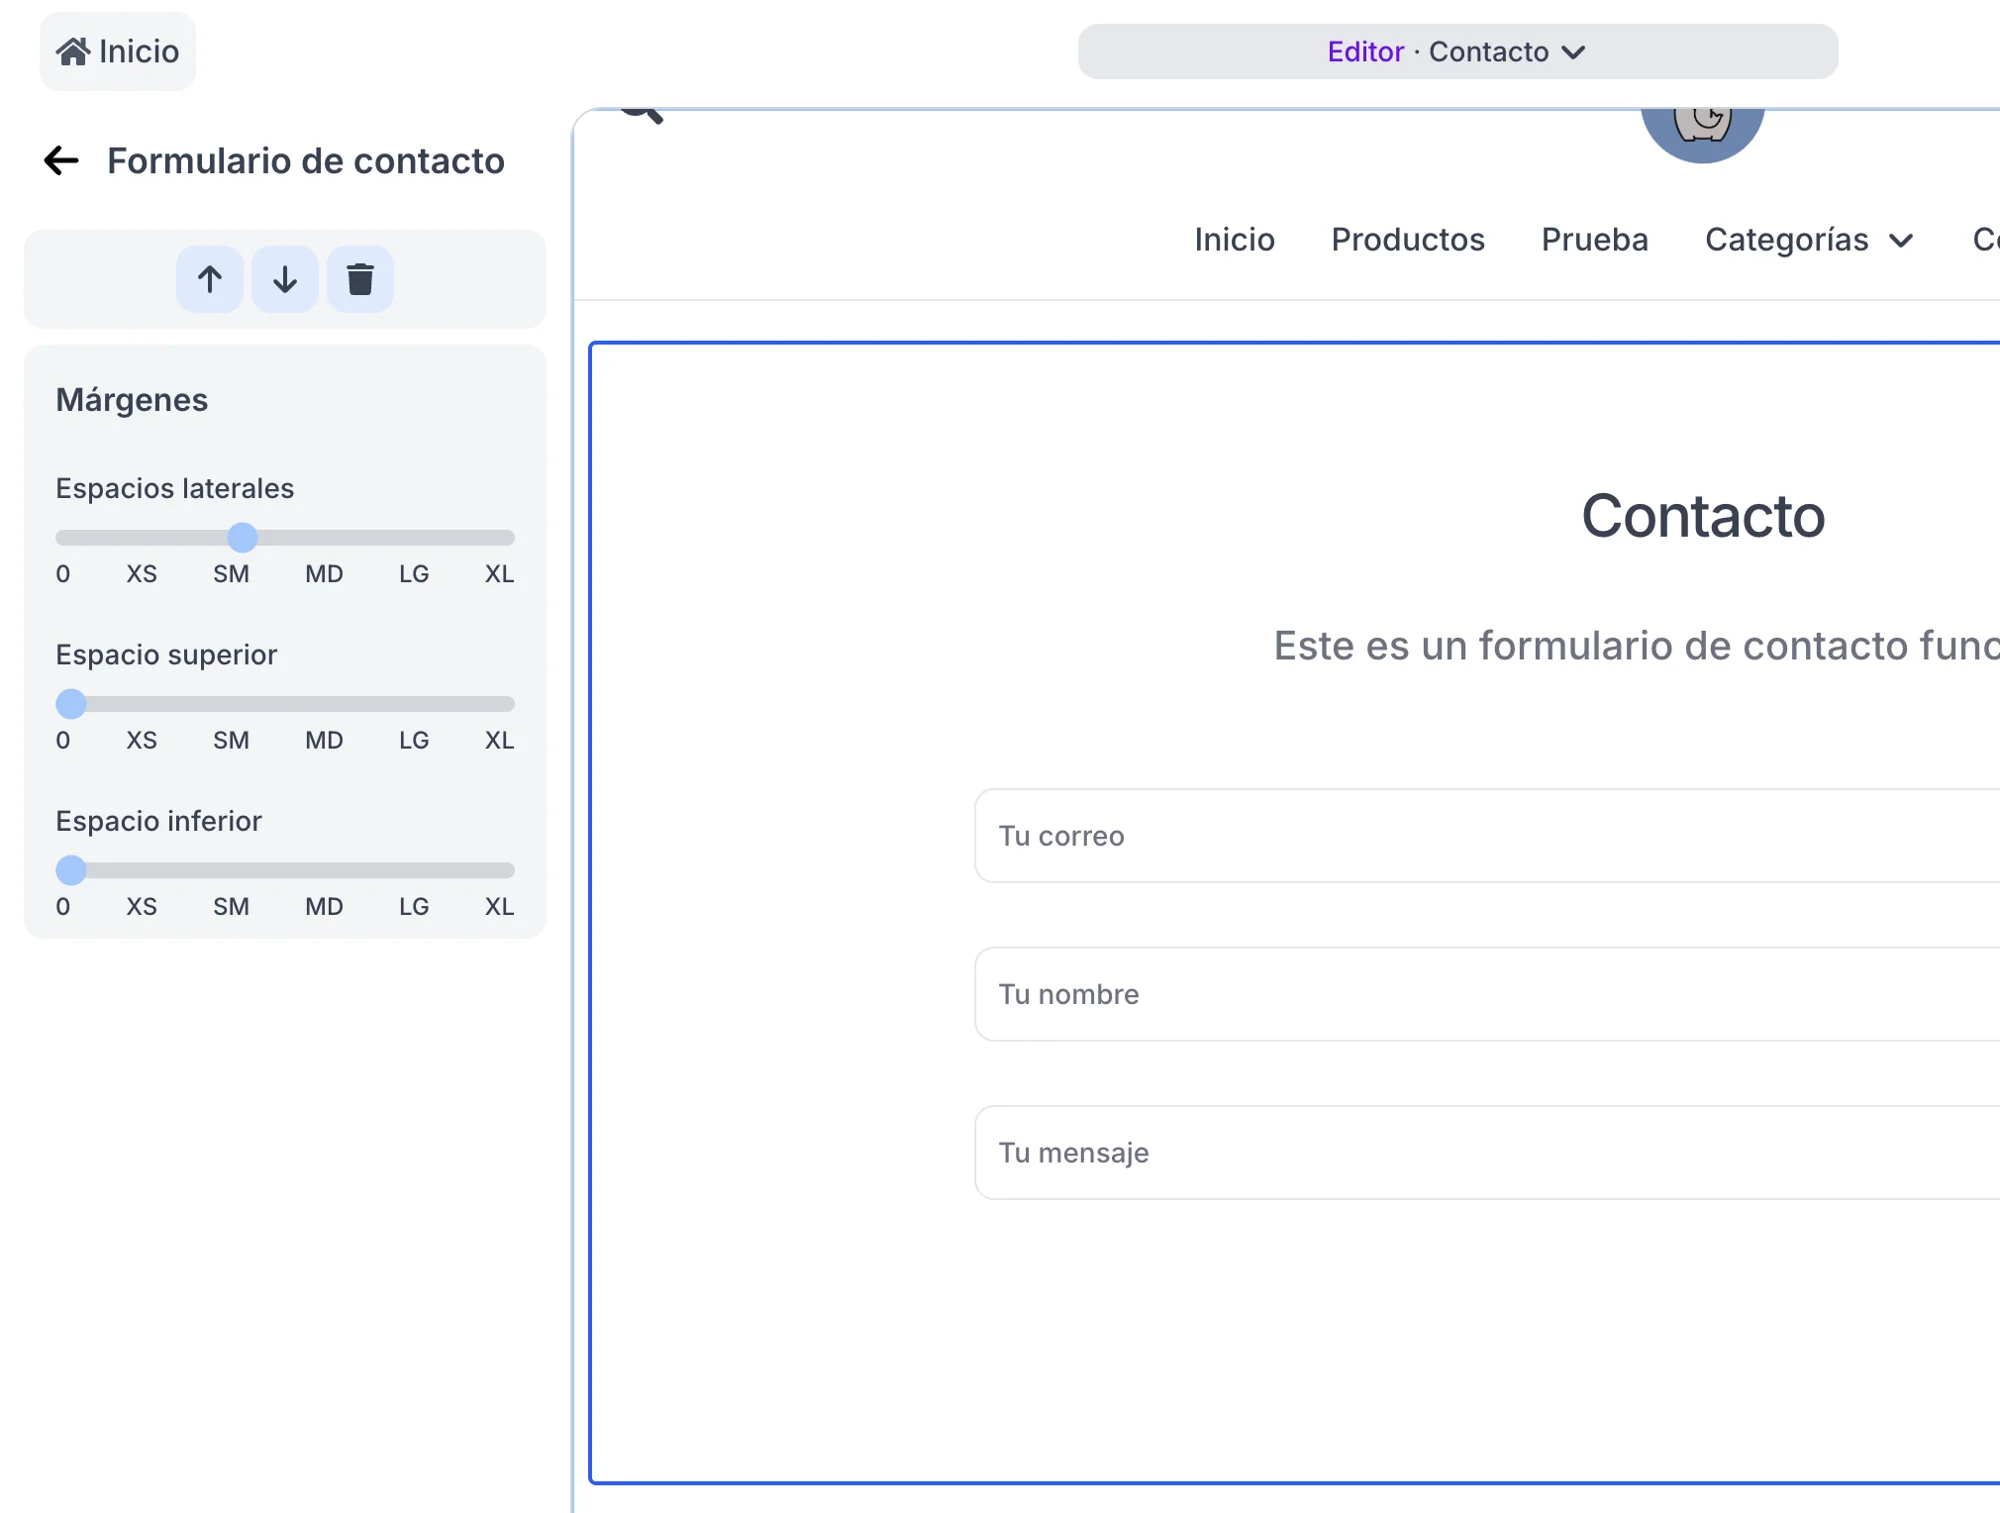
Task: Open Prueba in the site navigation
Action: 1594,240
